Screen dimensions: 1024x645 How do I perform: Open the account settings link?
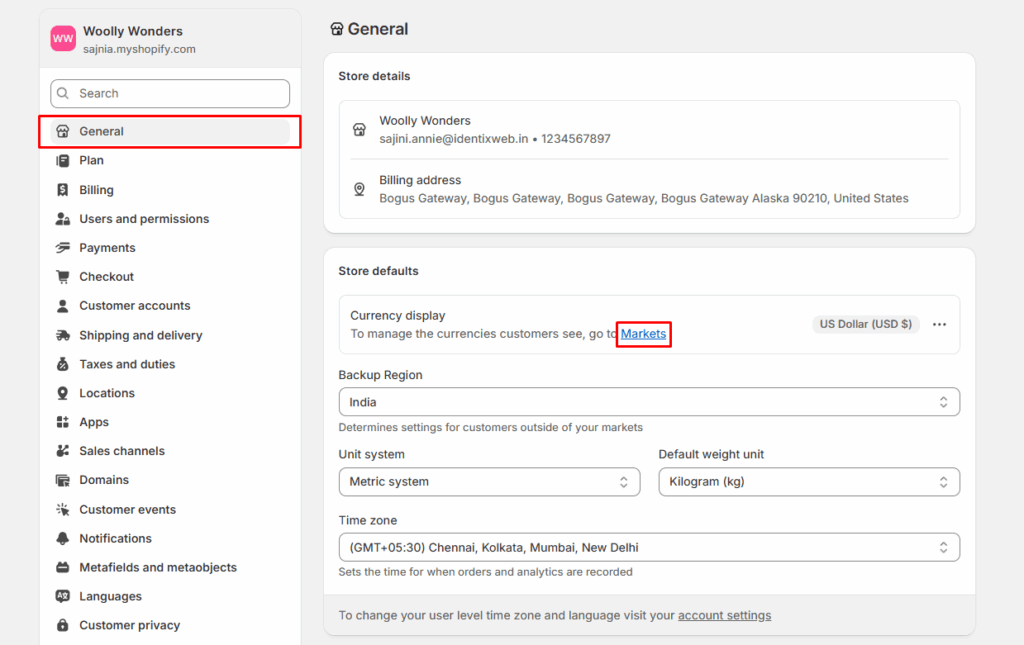(724, 616)
